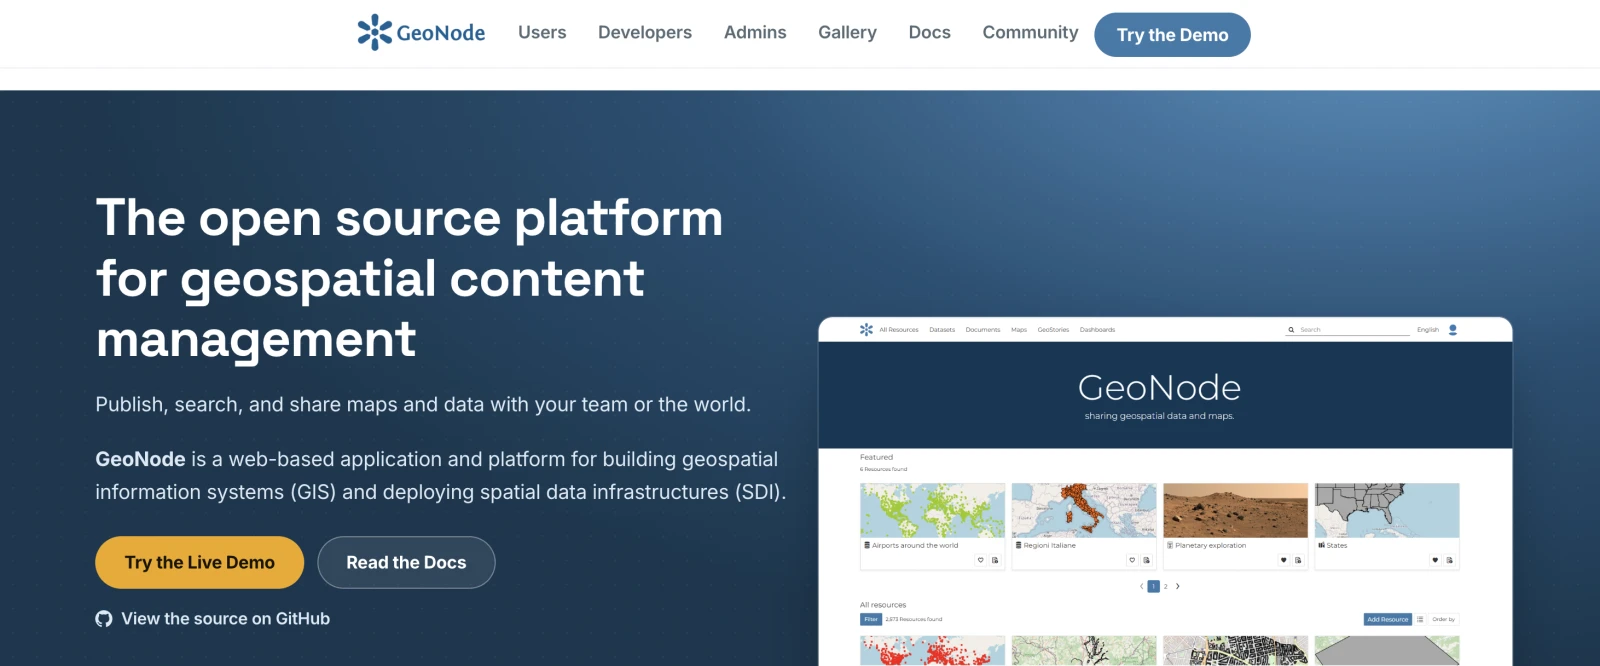The width and height of the screenshot is (1600, 666).
Task: Click the Filter button in the preview
Action: [x=871, y=619]
